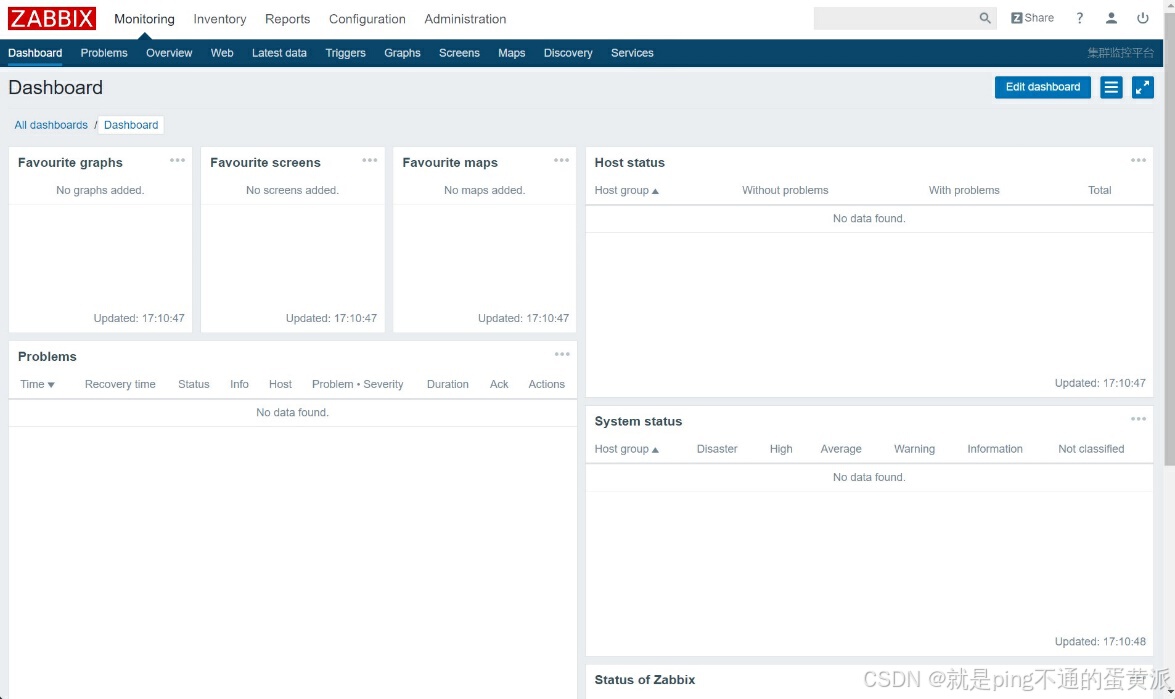The height and width of the screenshot is (699, 1175).
Task: Open Favourite maps widget options menu
Action: tap(561, 160)
